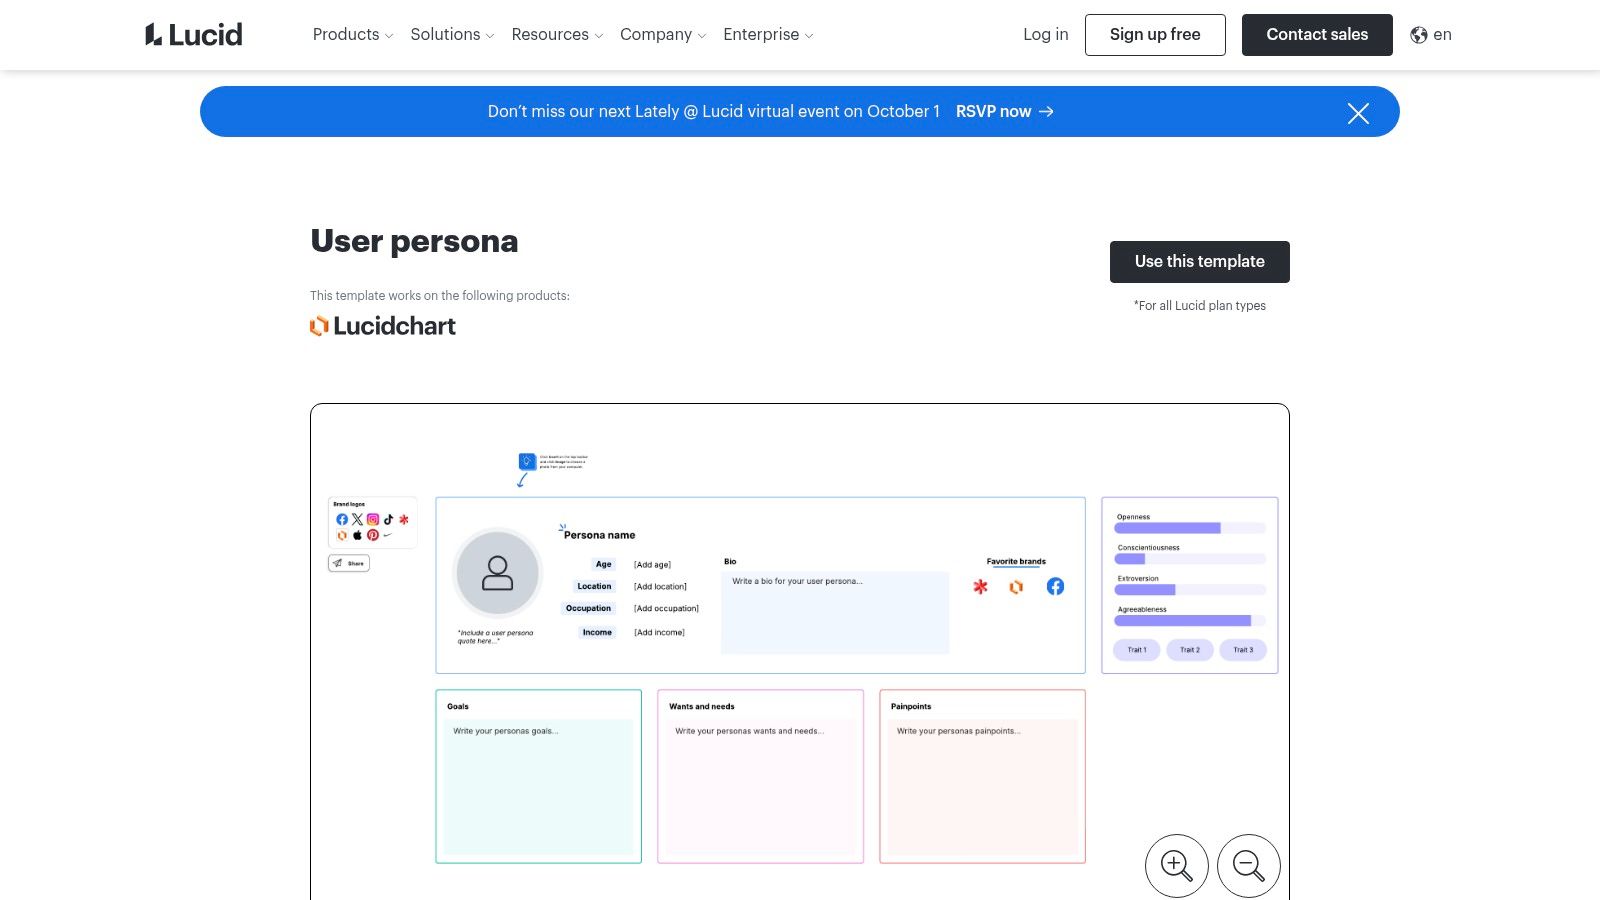This screenshot has height=900, width=1600.
Task: Click the X logo in Brand logos panel
Action: (x=357, y=520)
